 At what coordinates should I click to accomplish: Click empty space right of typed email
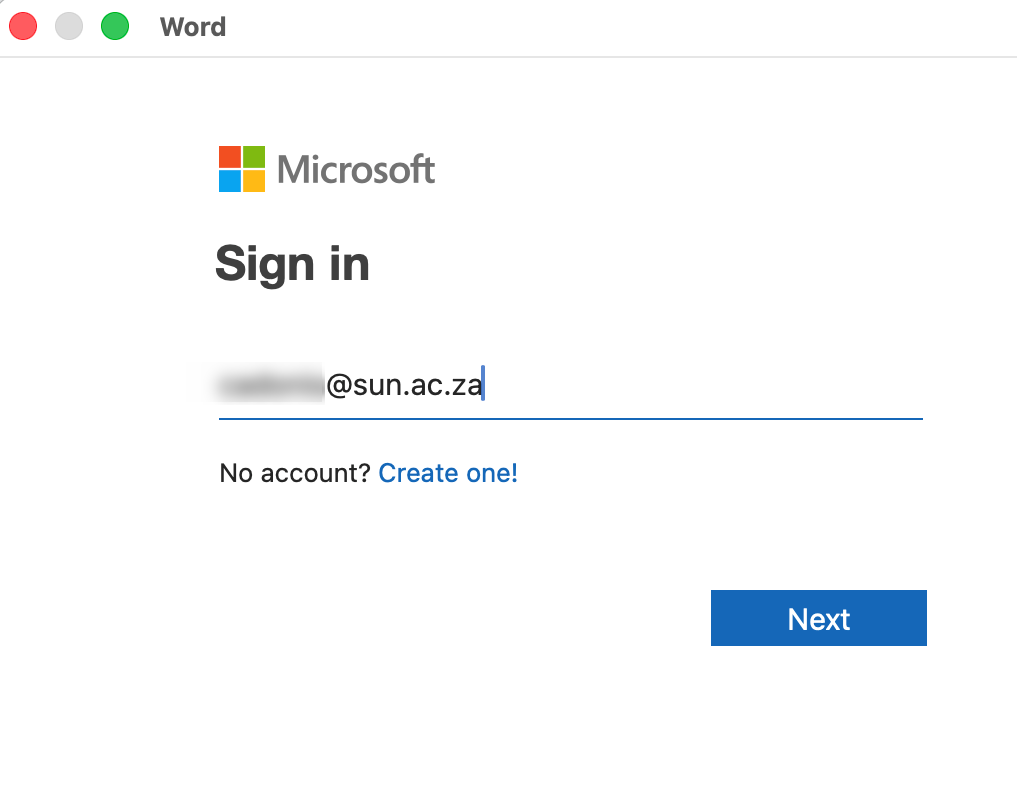point(704,385)
